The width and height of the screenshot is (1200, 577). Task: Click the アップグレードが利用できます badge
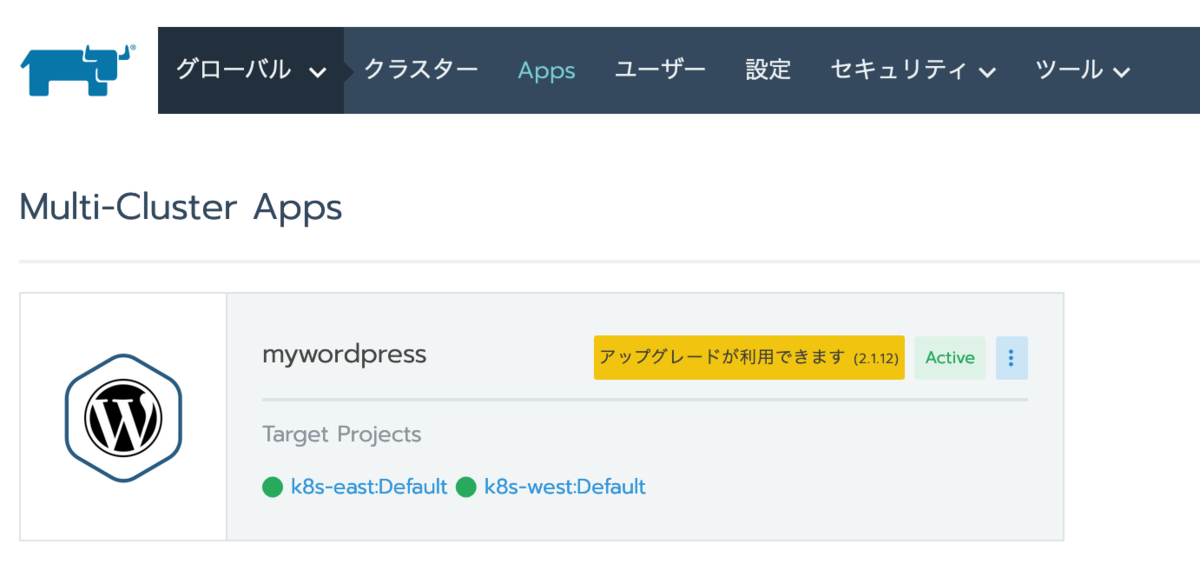click(x=749, y=358)
